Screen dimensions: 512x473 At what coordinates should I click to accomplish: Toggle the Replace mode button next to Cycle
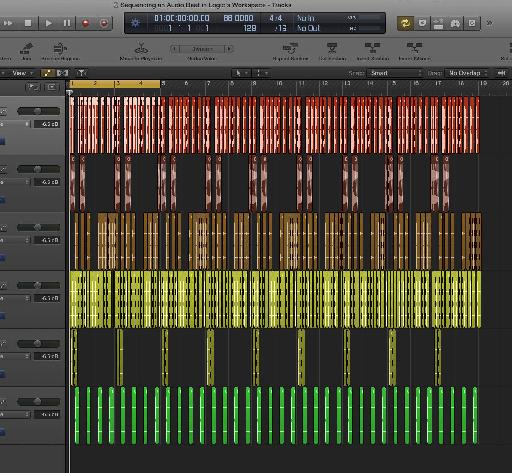[422, 23]
